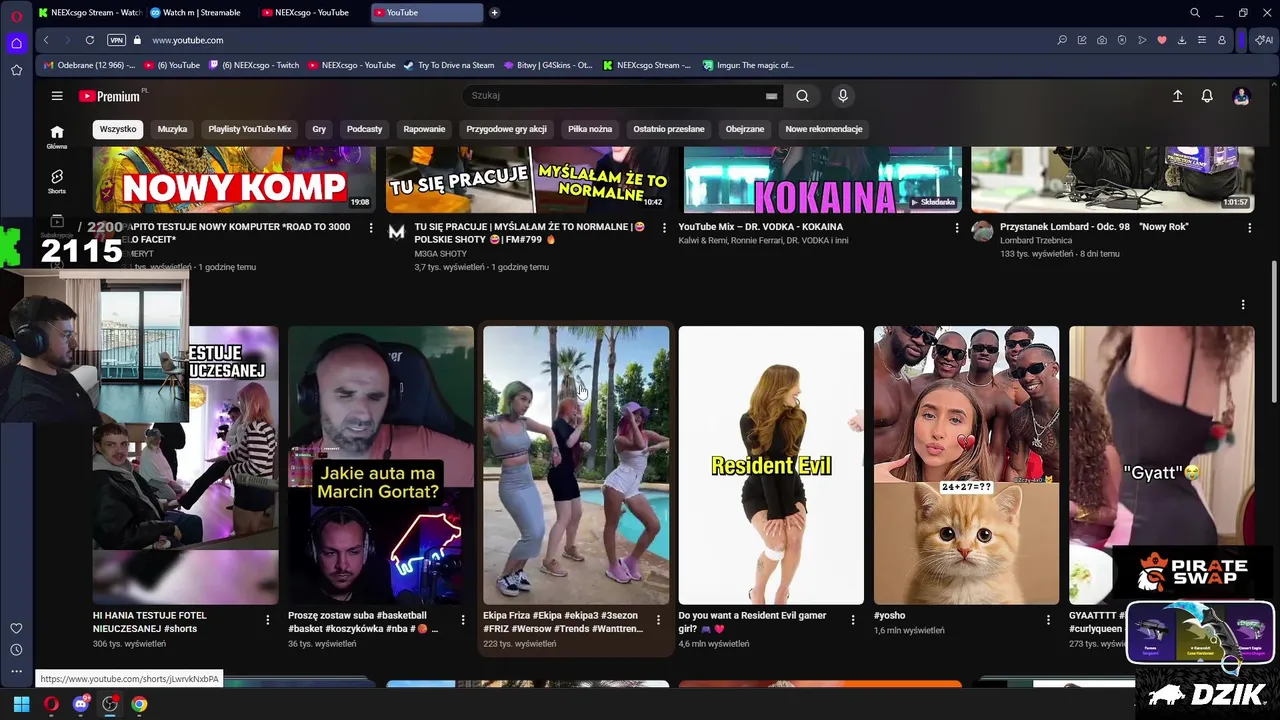Open the YouTube guide hamburger menu
This screenshot has width=1280, height=720.
pos(57,96)
